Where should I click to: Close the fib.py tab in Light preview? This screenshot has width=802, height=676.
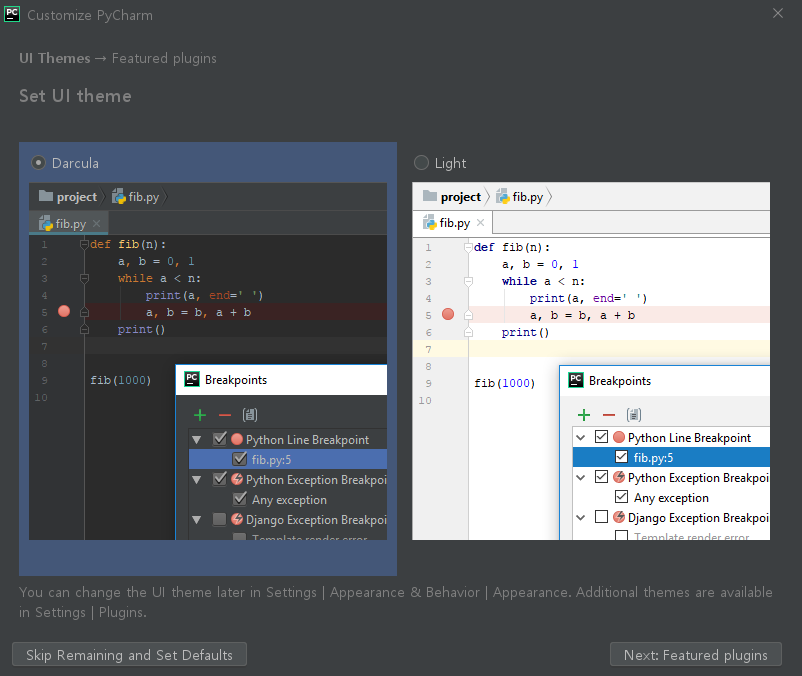(480, 222)
